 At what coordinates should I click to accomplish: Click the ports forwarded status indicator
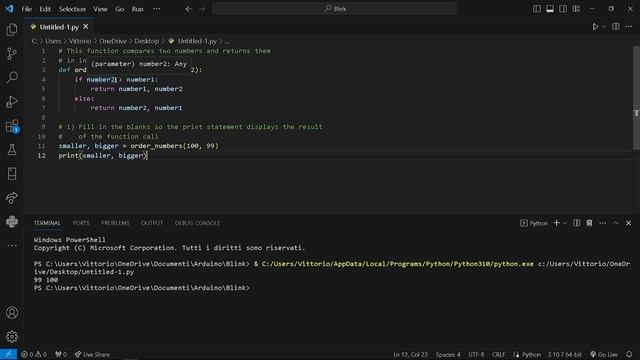(x=61, y=354)
